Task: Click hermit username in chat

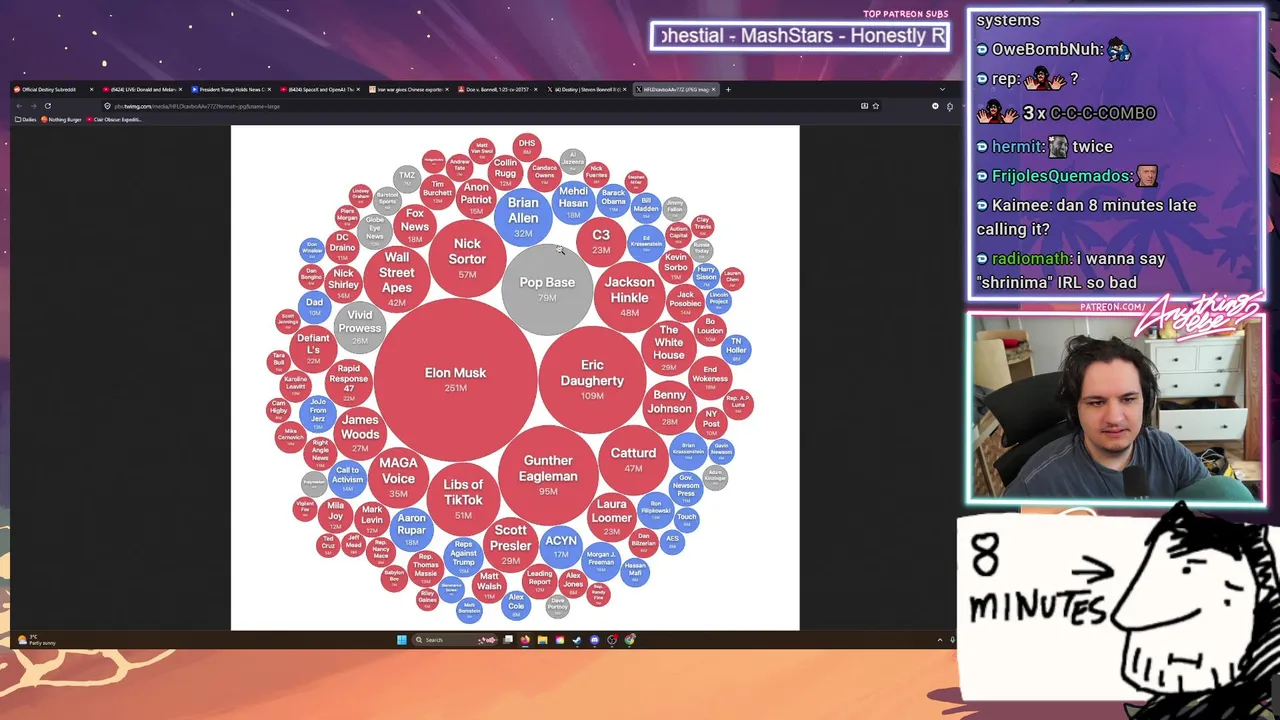Action: (x=1017, y=146)
